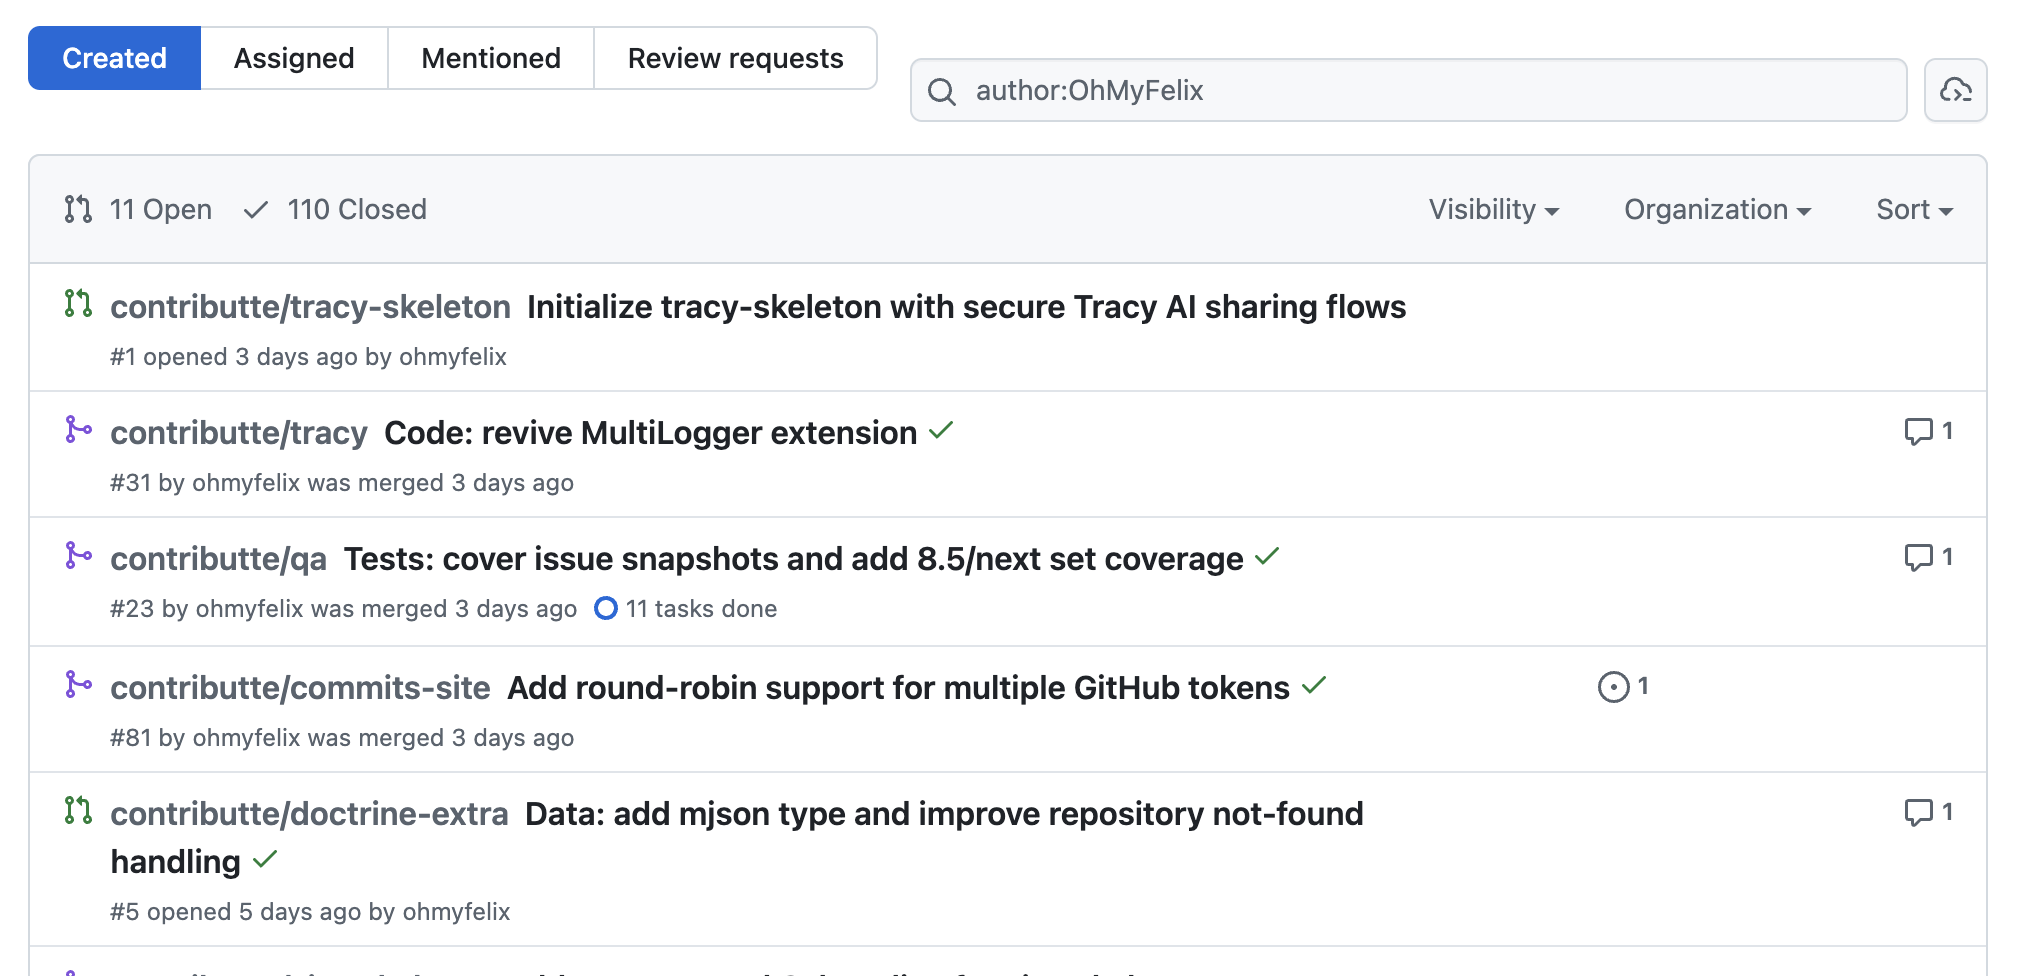Viewport: 2018px width, 976px height.
Task: Click '#5 opened 5 days ago by ohmyfelix'
Action: tap(310, 912)
